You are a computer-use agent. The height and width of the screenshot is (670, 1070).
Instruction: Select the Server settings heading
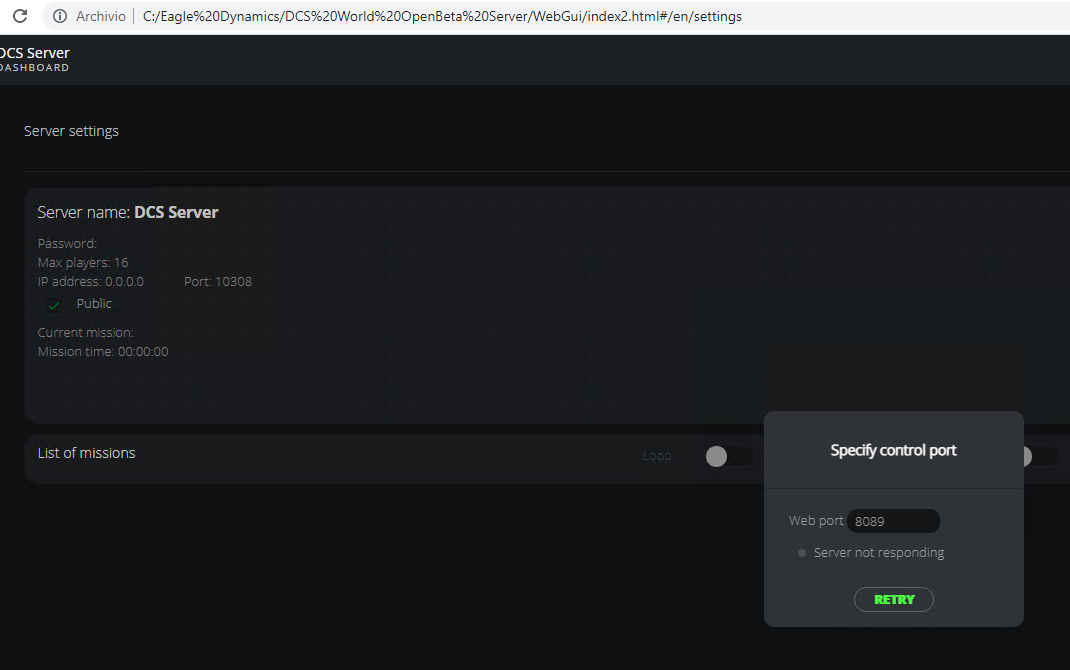(71, 131)
